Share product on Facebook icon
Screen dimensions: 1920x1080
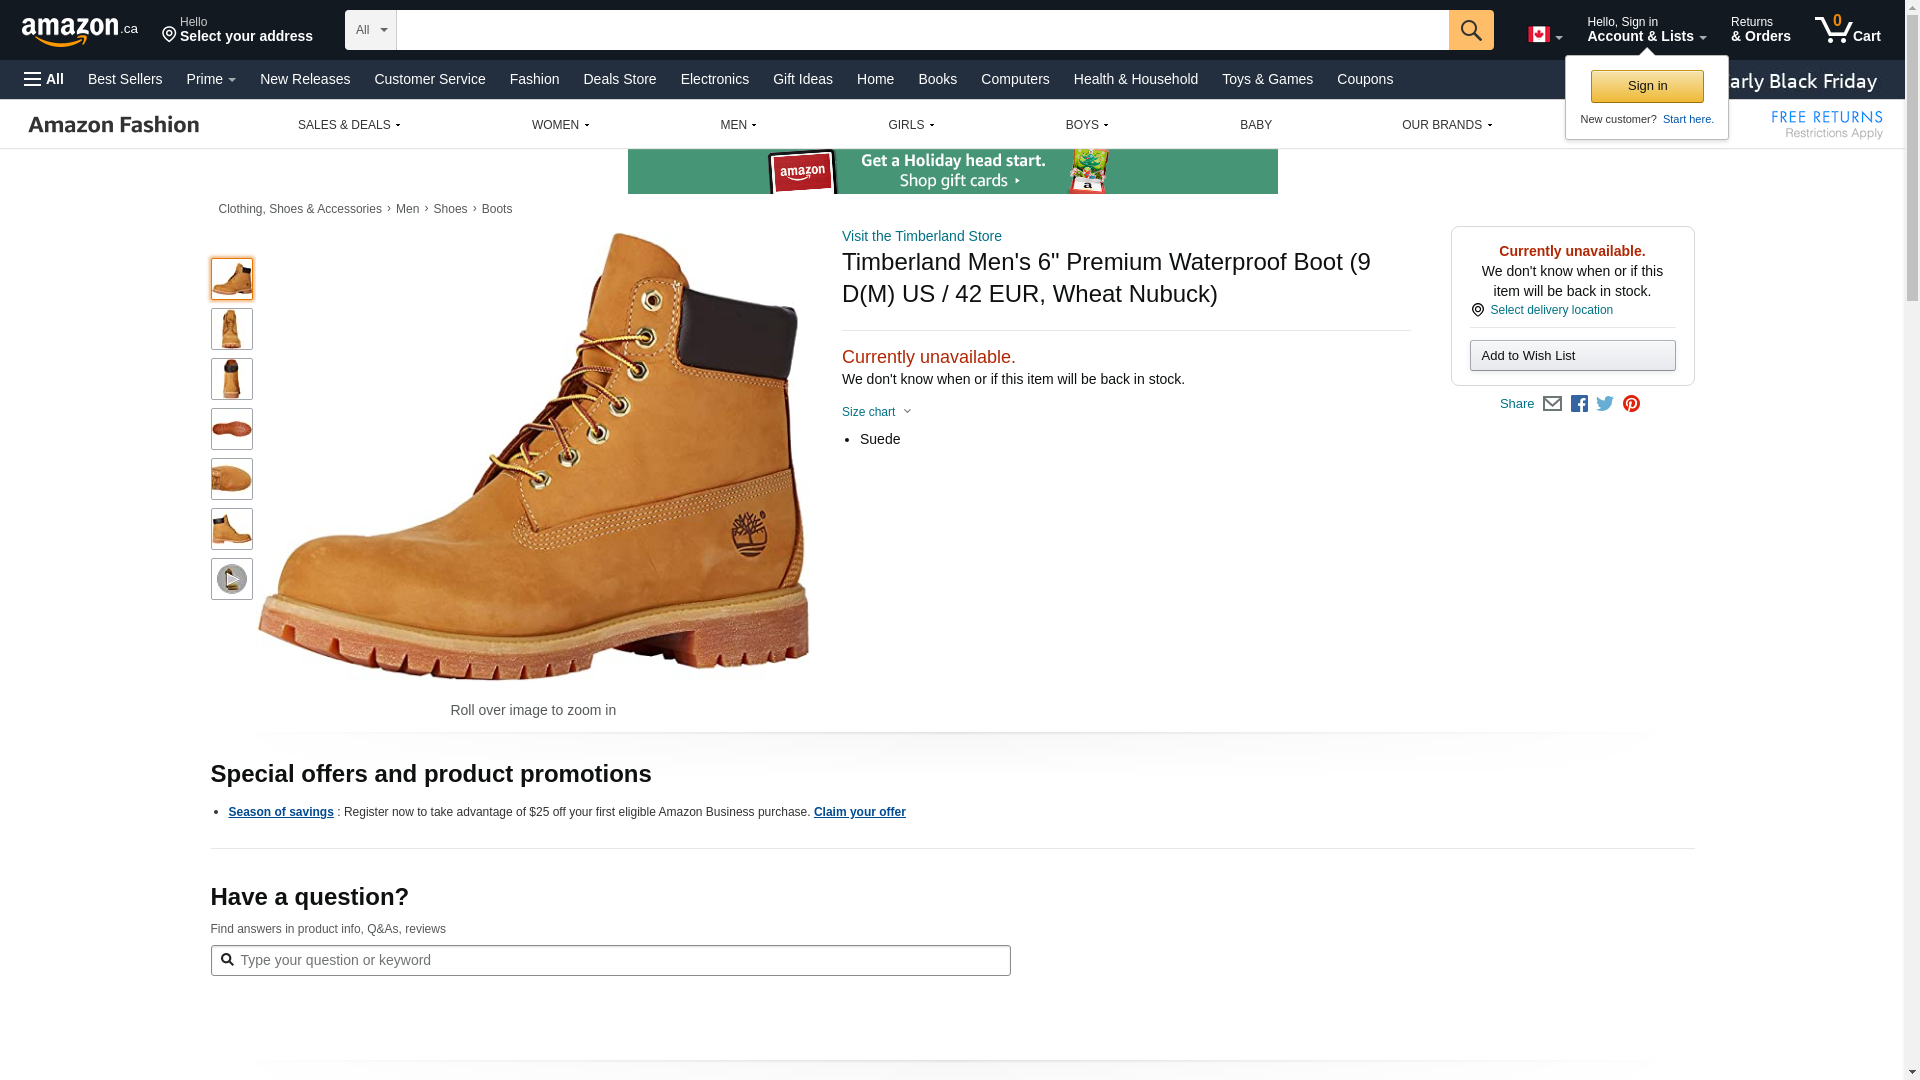click(1579, 404)
